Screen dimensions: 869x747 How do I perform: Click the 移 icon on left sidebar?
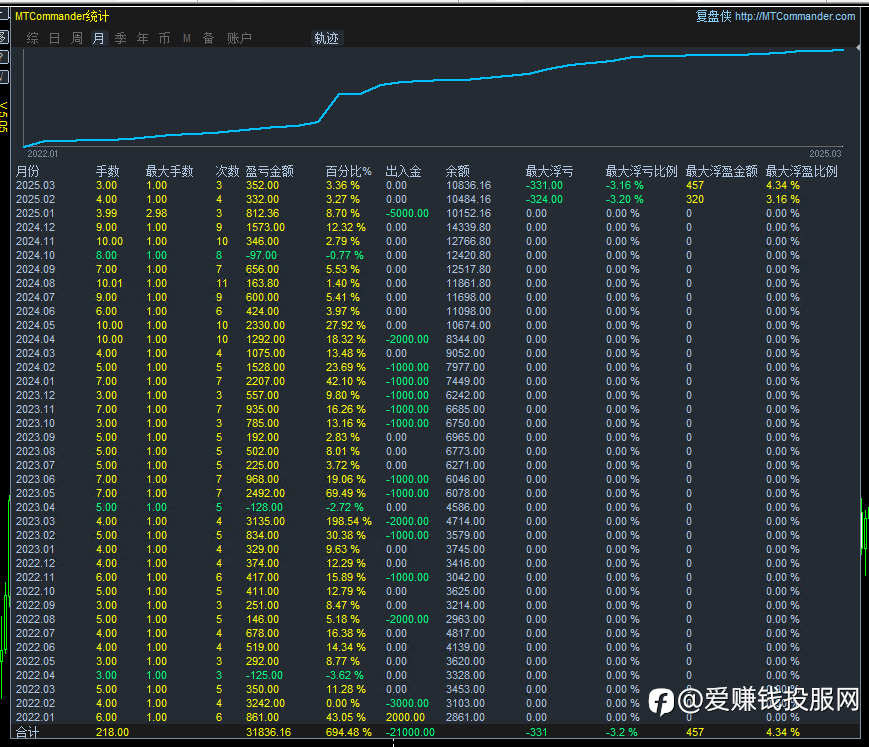[3, 37]
